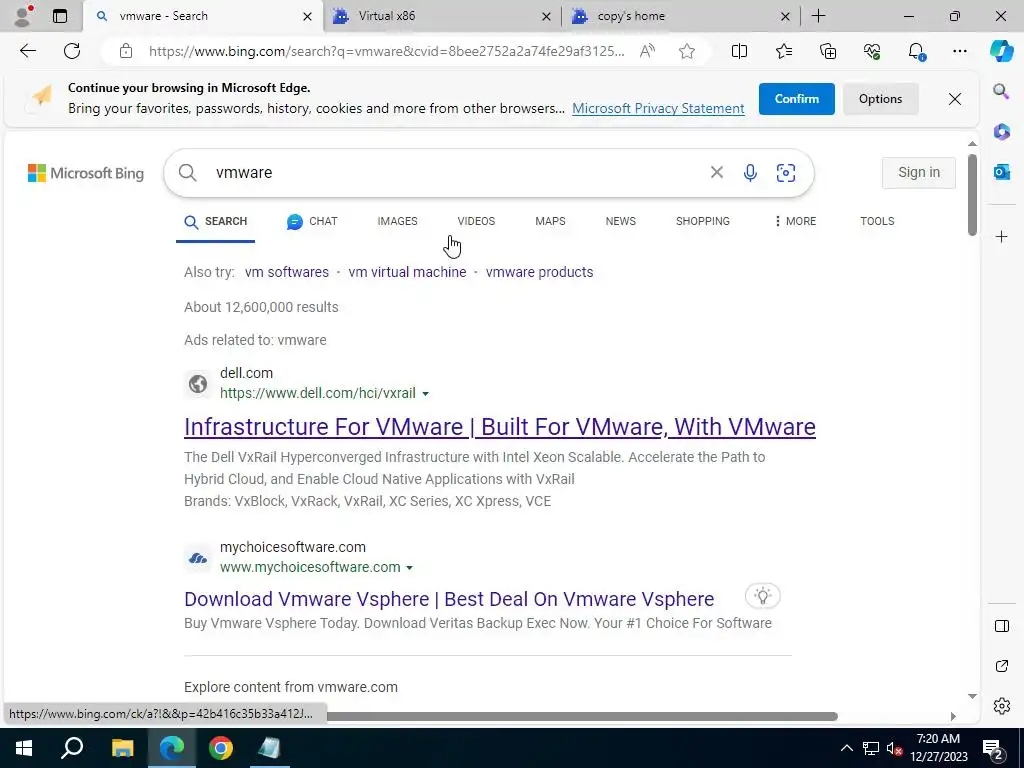
Task: Open the MORE search categories menu
Action: point(794,221)
